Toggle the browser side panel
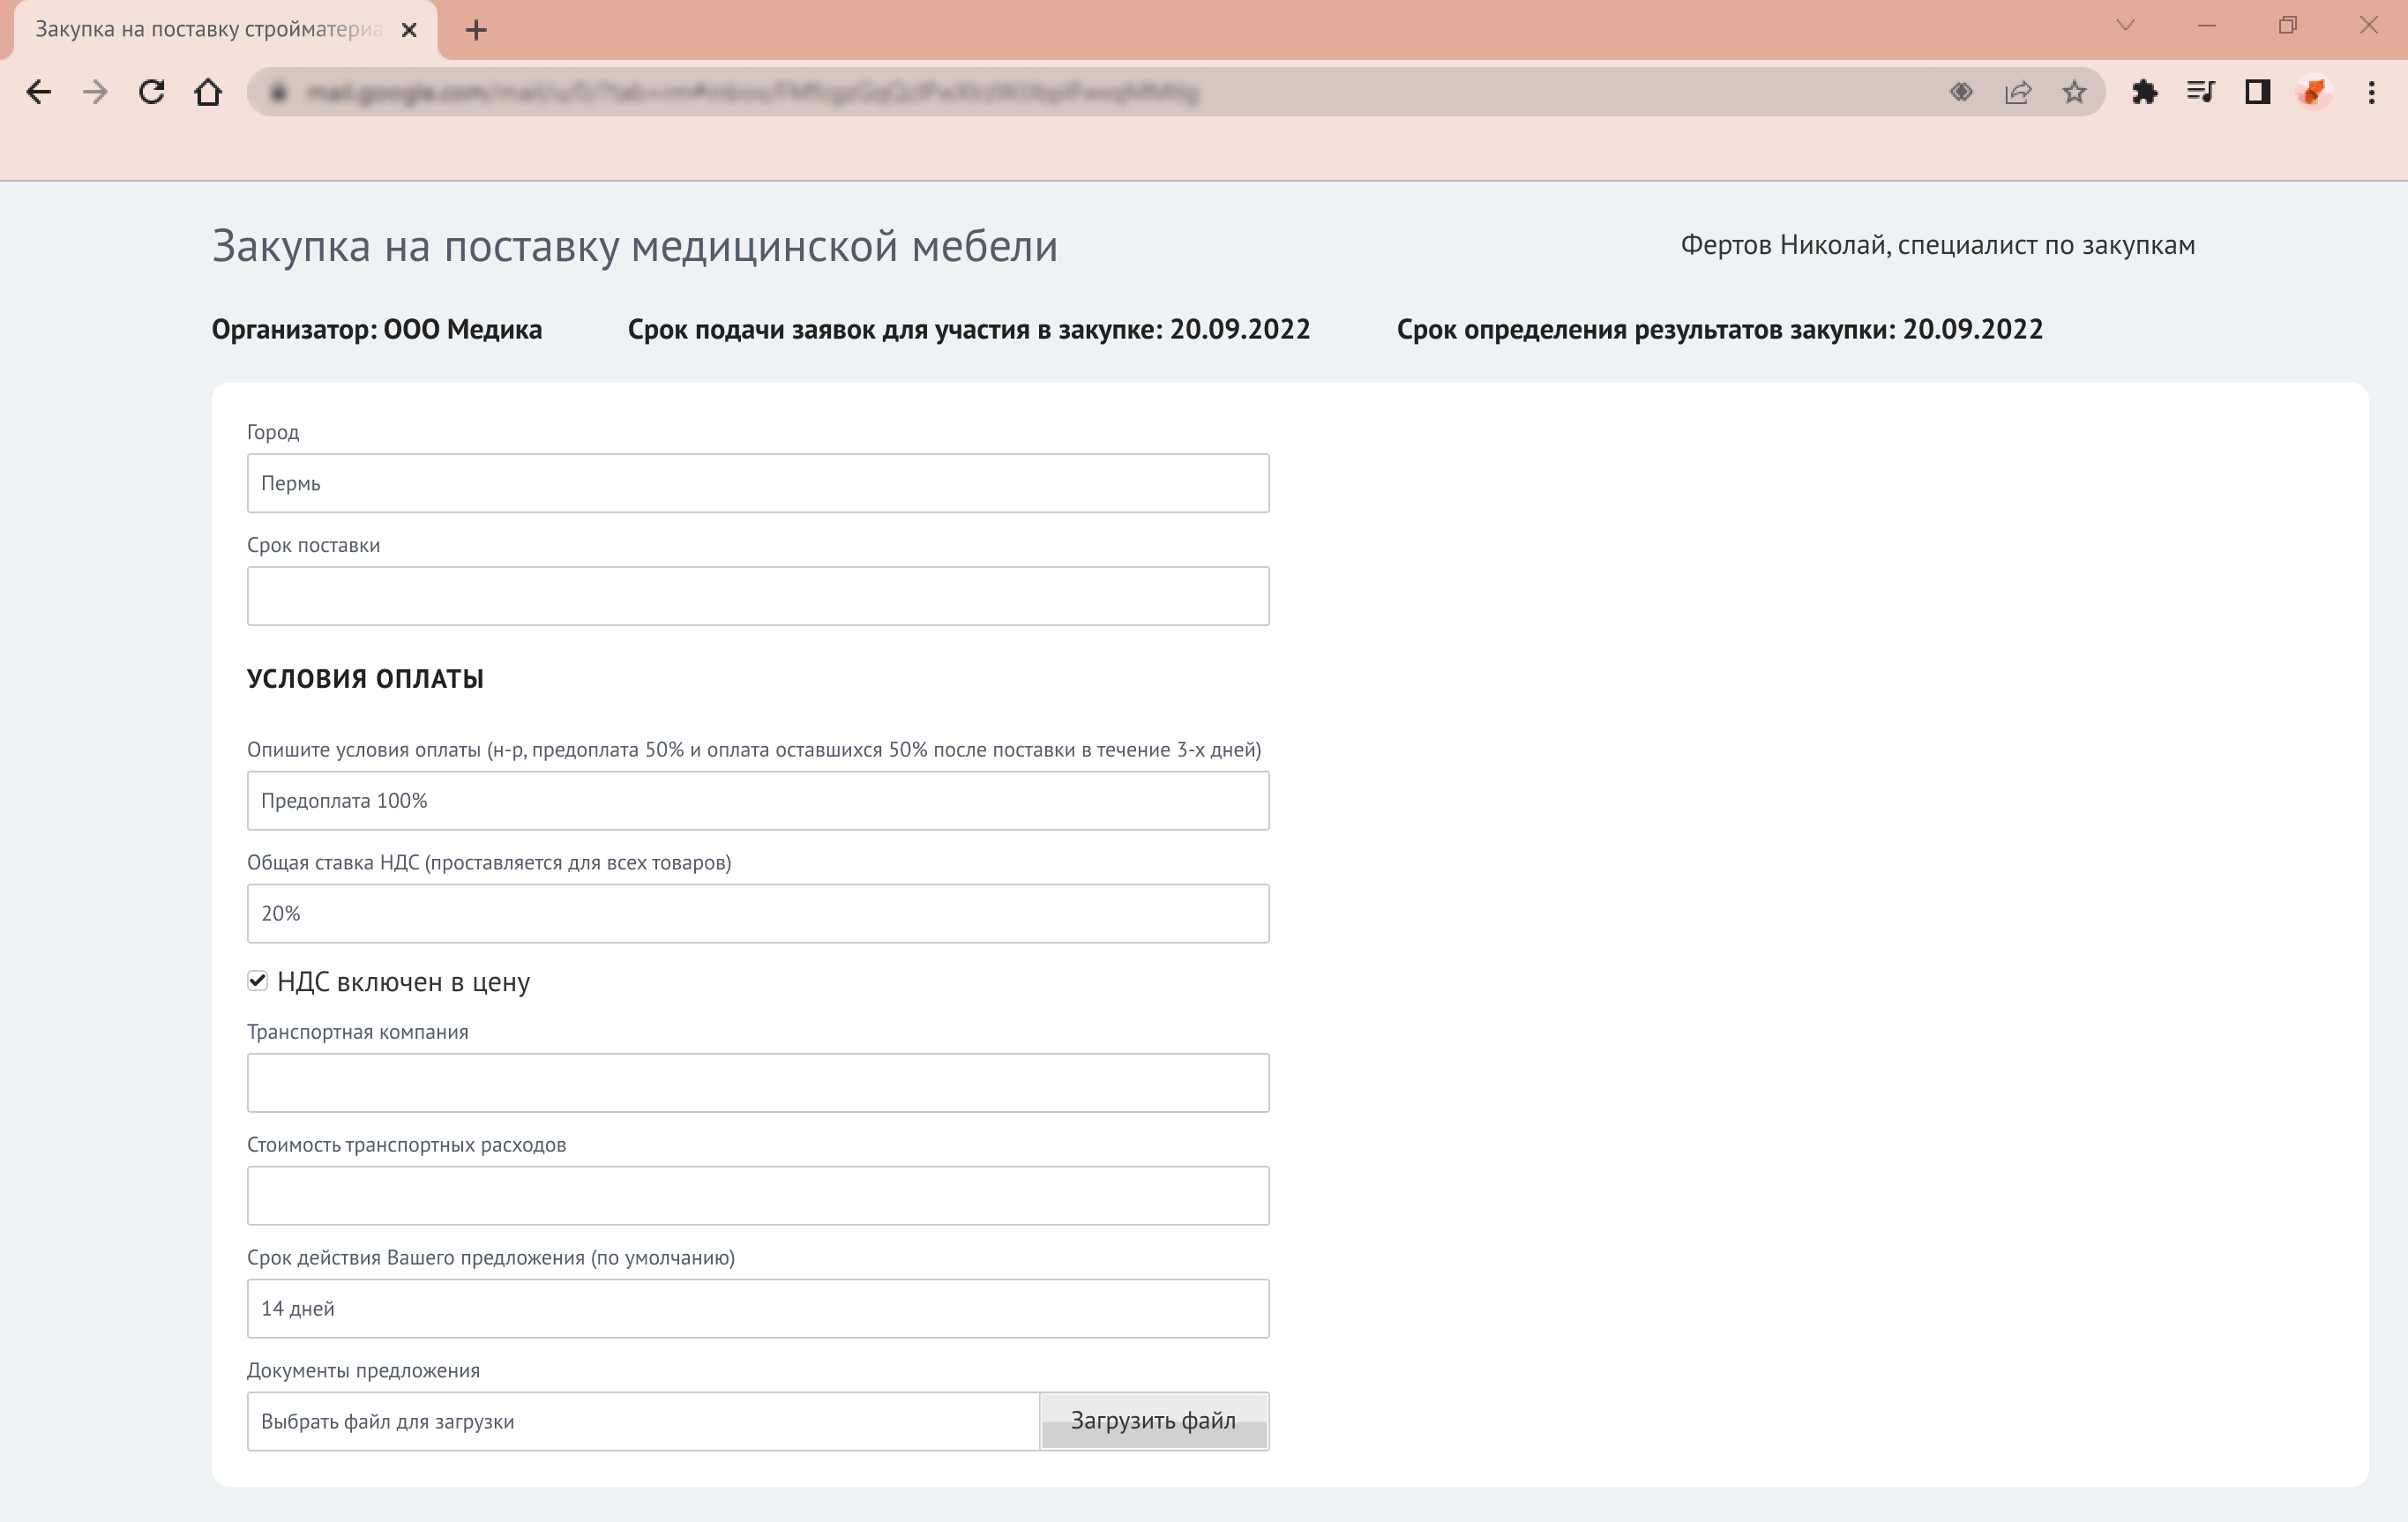The height and width of the screenshot is (1522, 2408). pos(2257,92)
